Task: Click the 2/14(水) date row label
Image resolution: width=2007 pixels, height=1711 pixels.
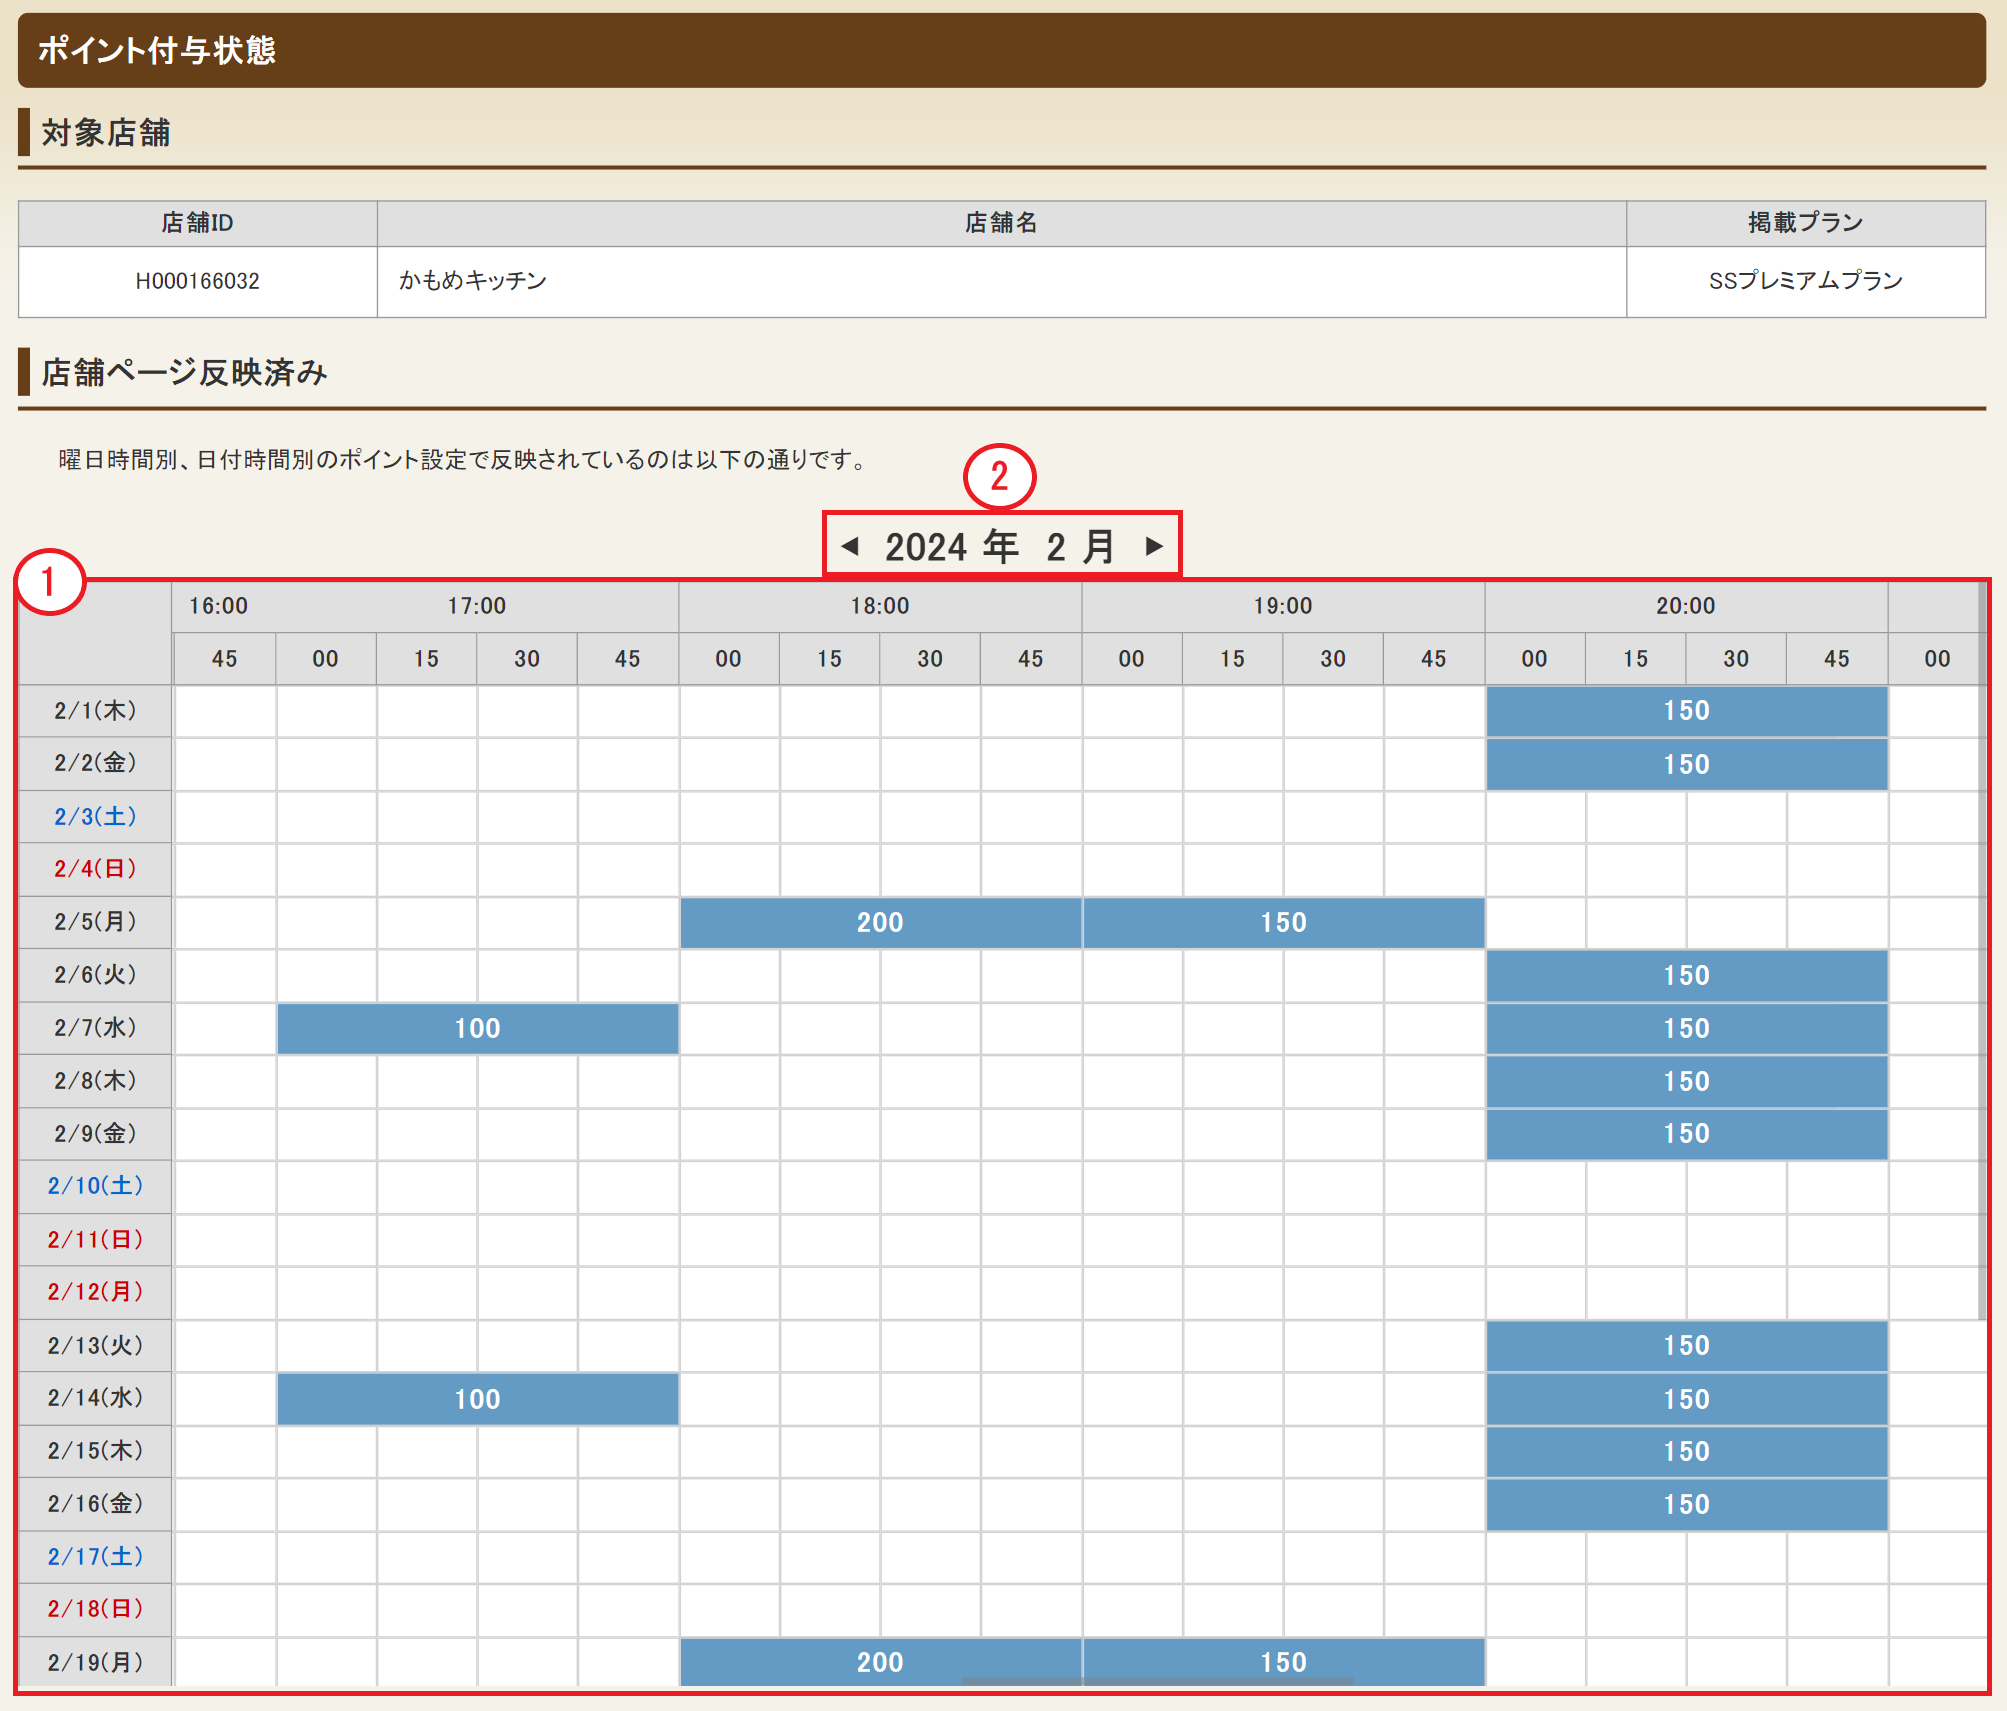Action: [x=95, y=1398]
